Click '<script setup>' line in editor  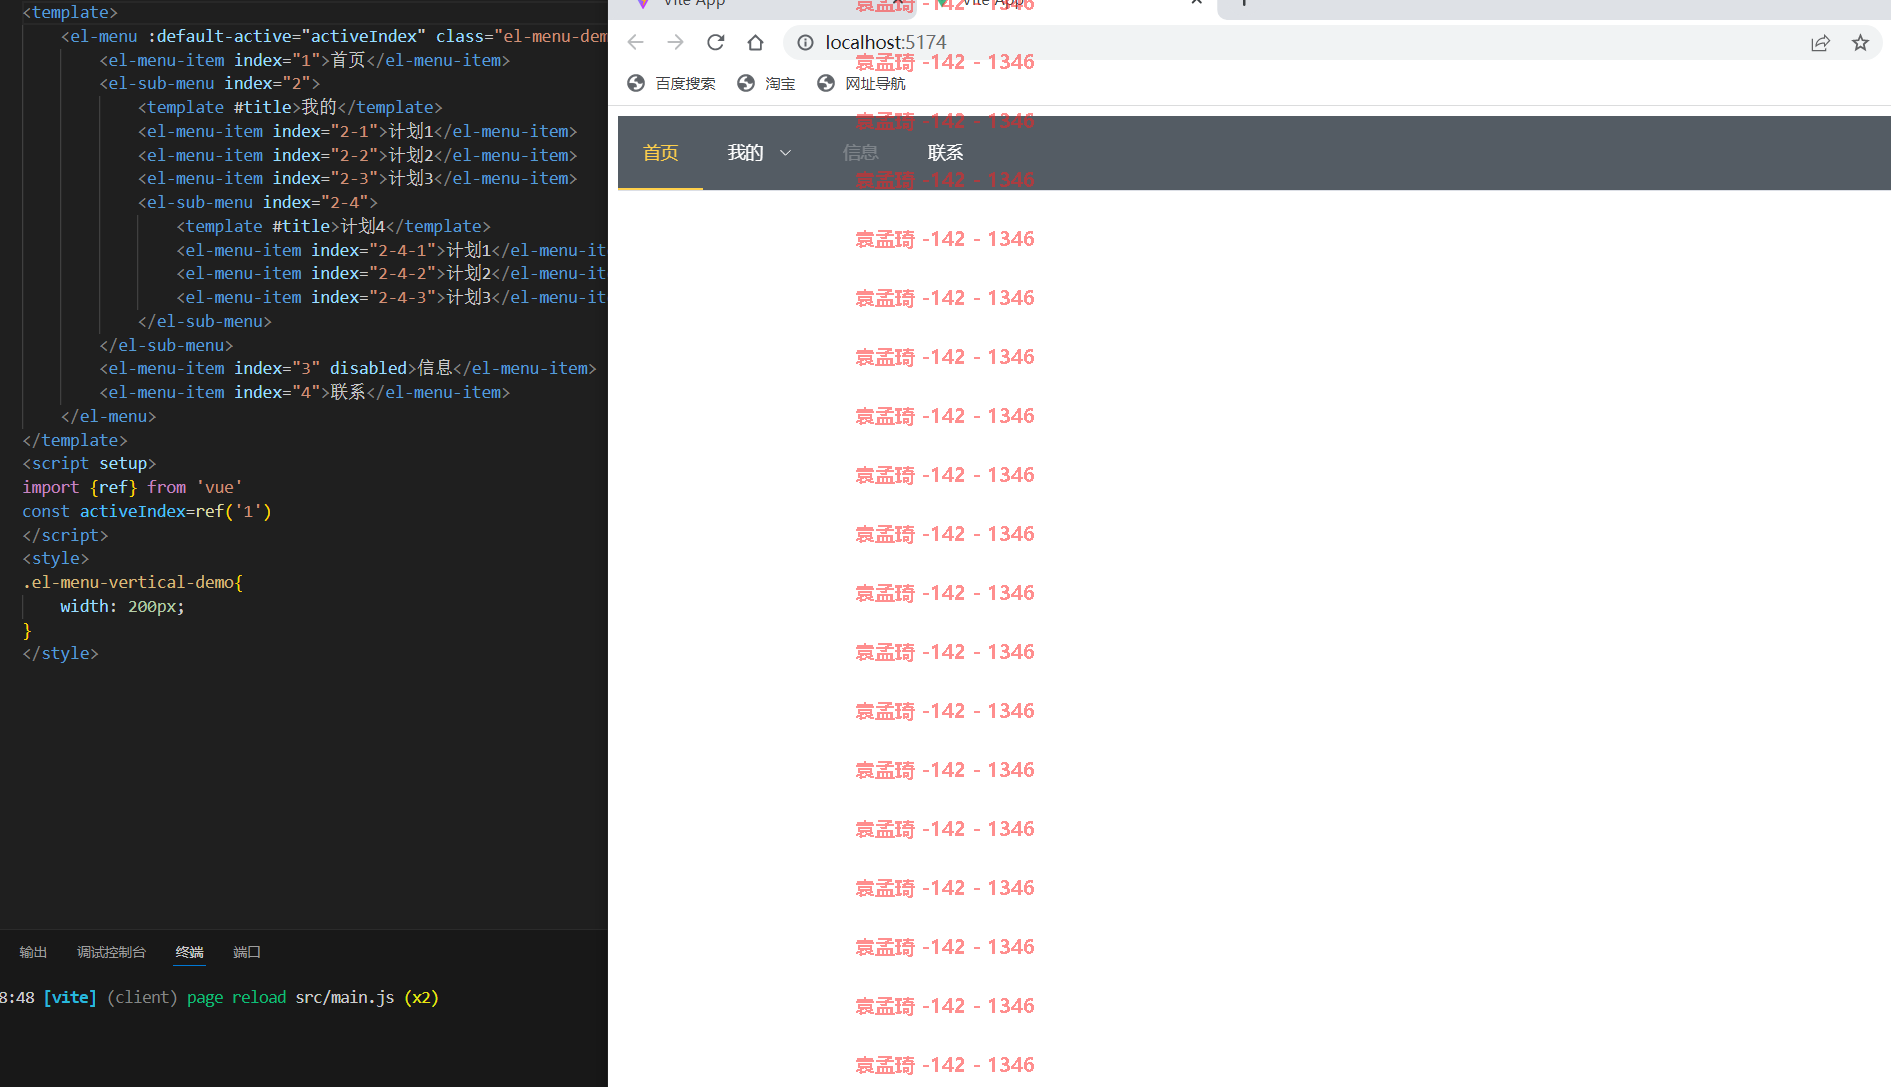point(89,463)
